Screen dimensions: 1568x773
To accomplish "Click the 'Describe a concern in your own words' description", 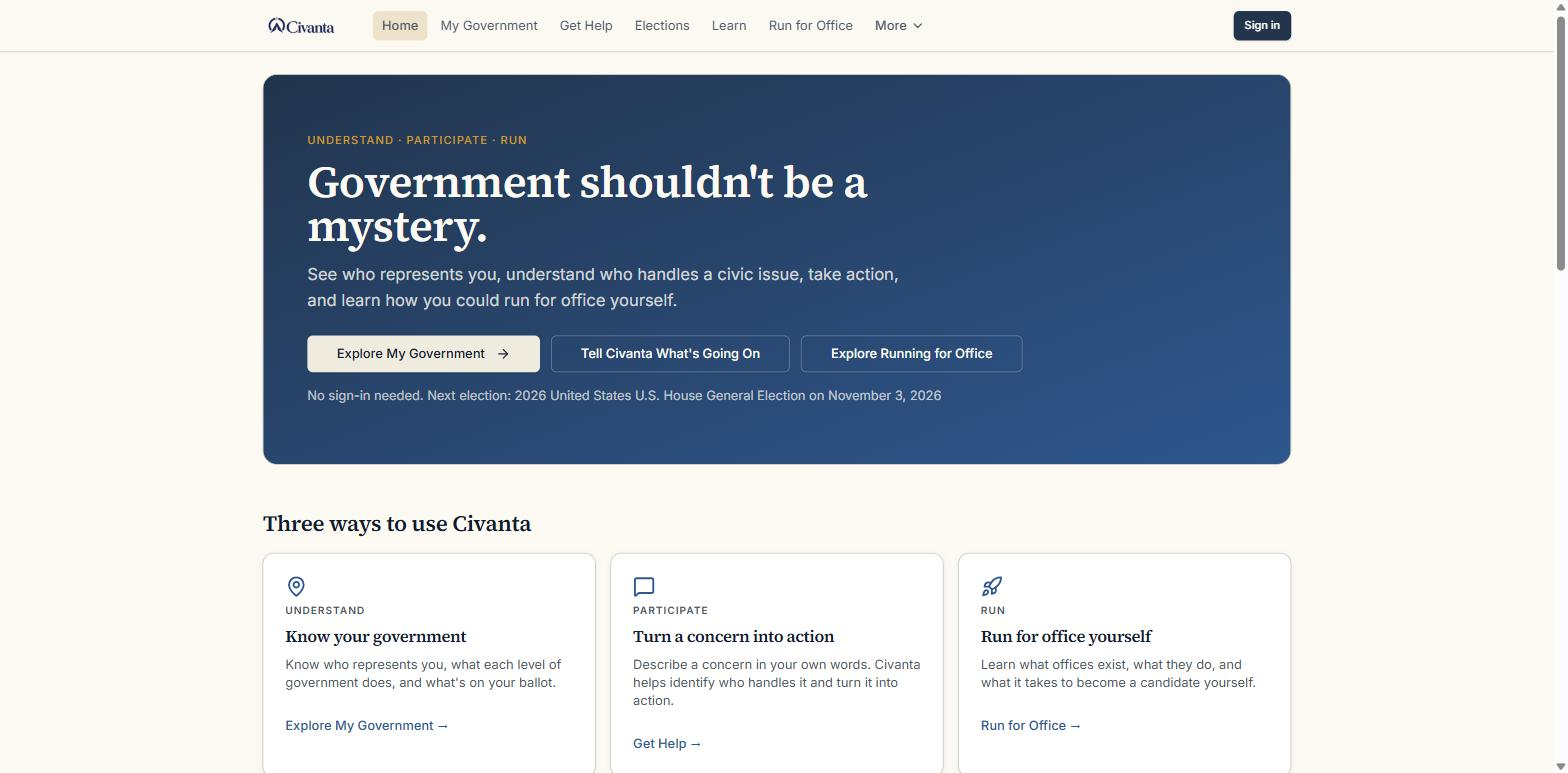I will point(777,683).
